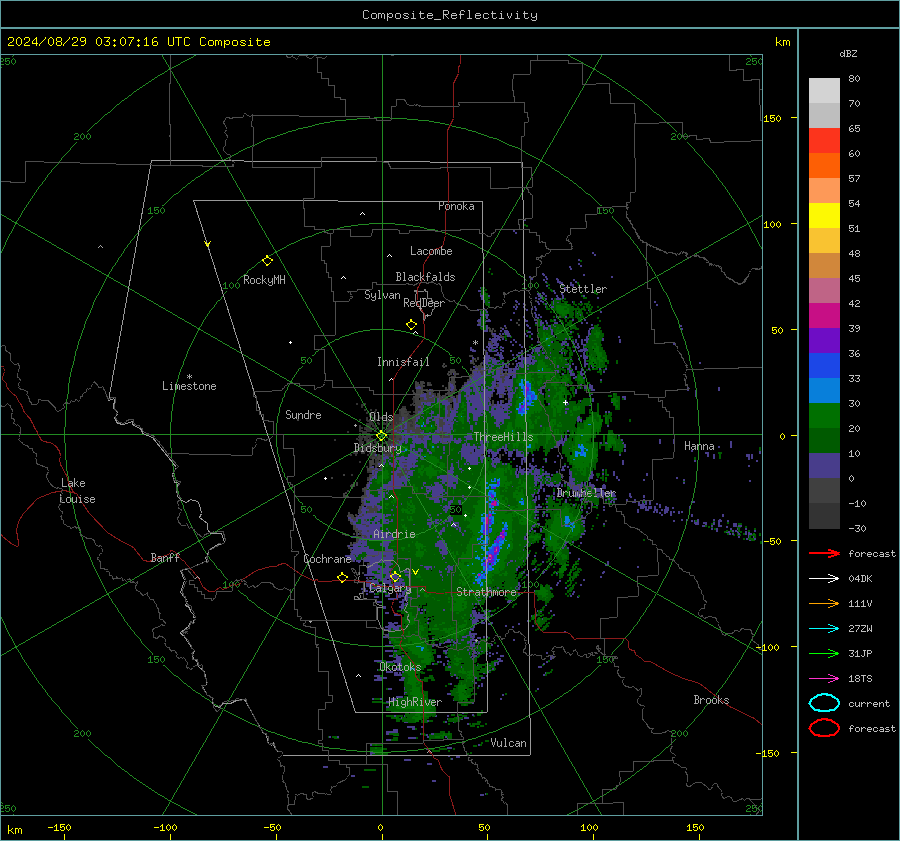Viewport: 900px width, 841px height.
Task: Click the Vulcan town label
Action: 509,743
